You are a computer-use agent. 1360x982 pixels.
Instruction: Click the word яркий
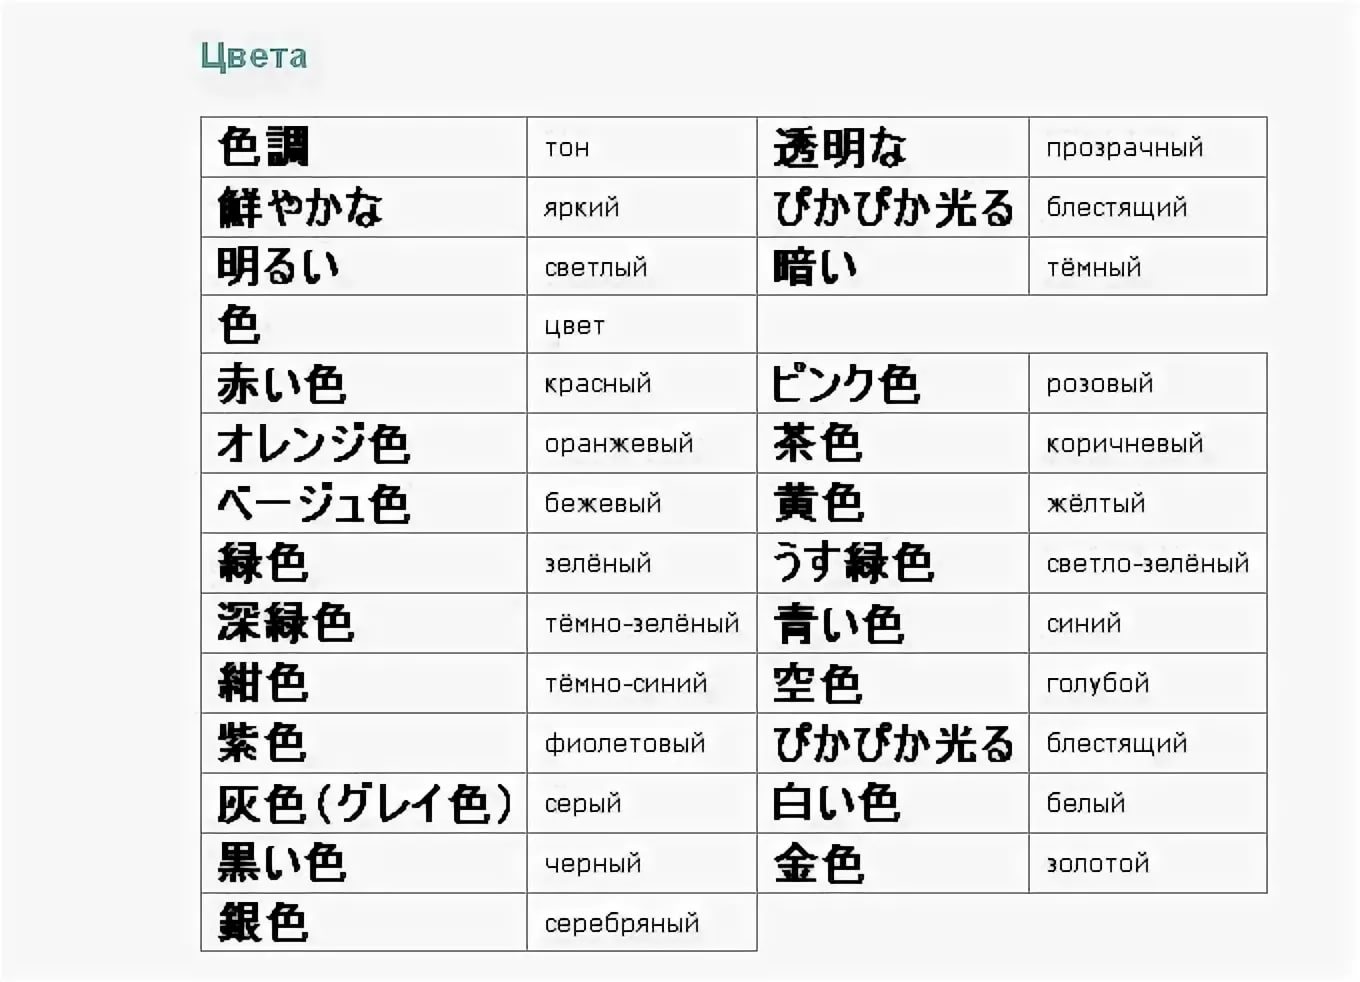[581, 208]
